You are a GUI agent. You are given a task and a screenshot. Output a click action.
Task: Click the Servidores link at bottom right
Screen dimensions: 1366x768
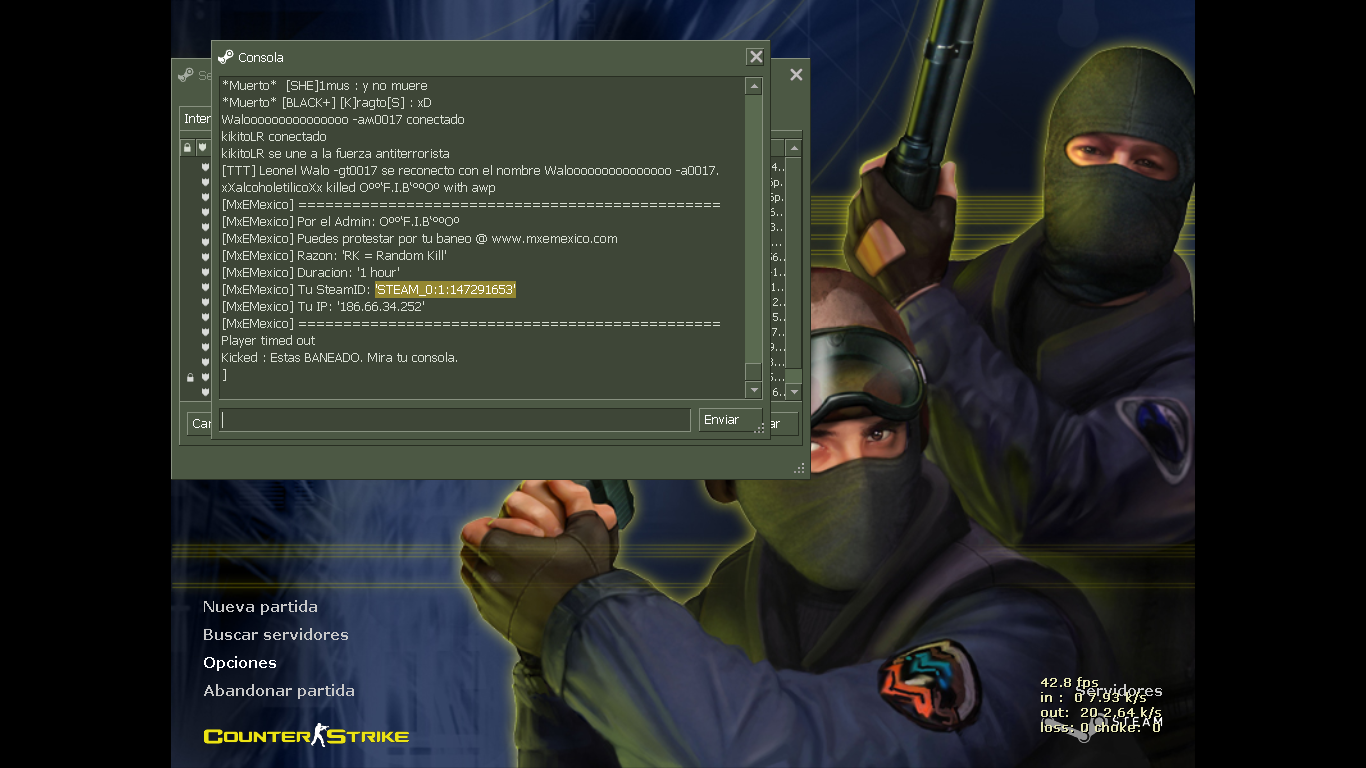(1119, 691)
